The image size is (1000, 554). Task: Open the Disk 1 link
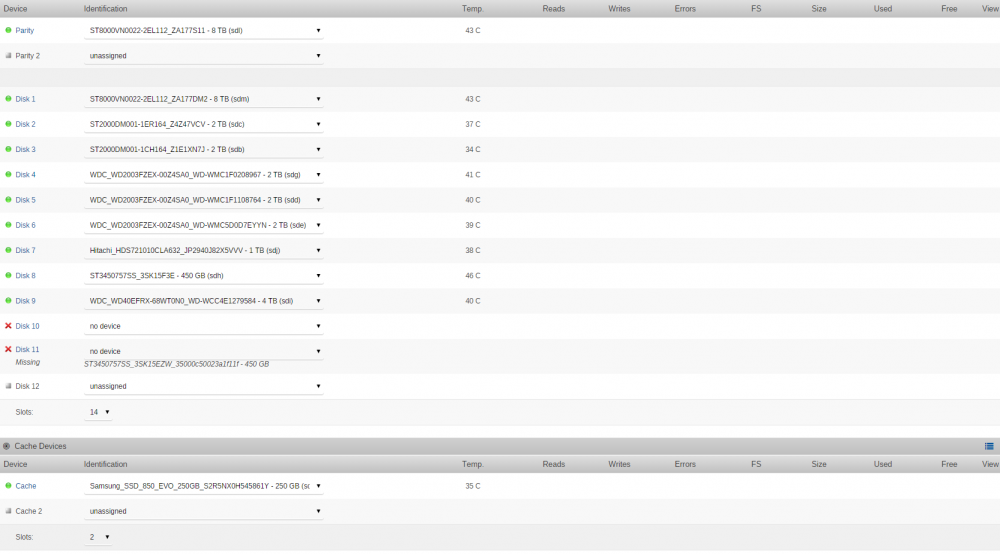tap(26, 99)
